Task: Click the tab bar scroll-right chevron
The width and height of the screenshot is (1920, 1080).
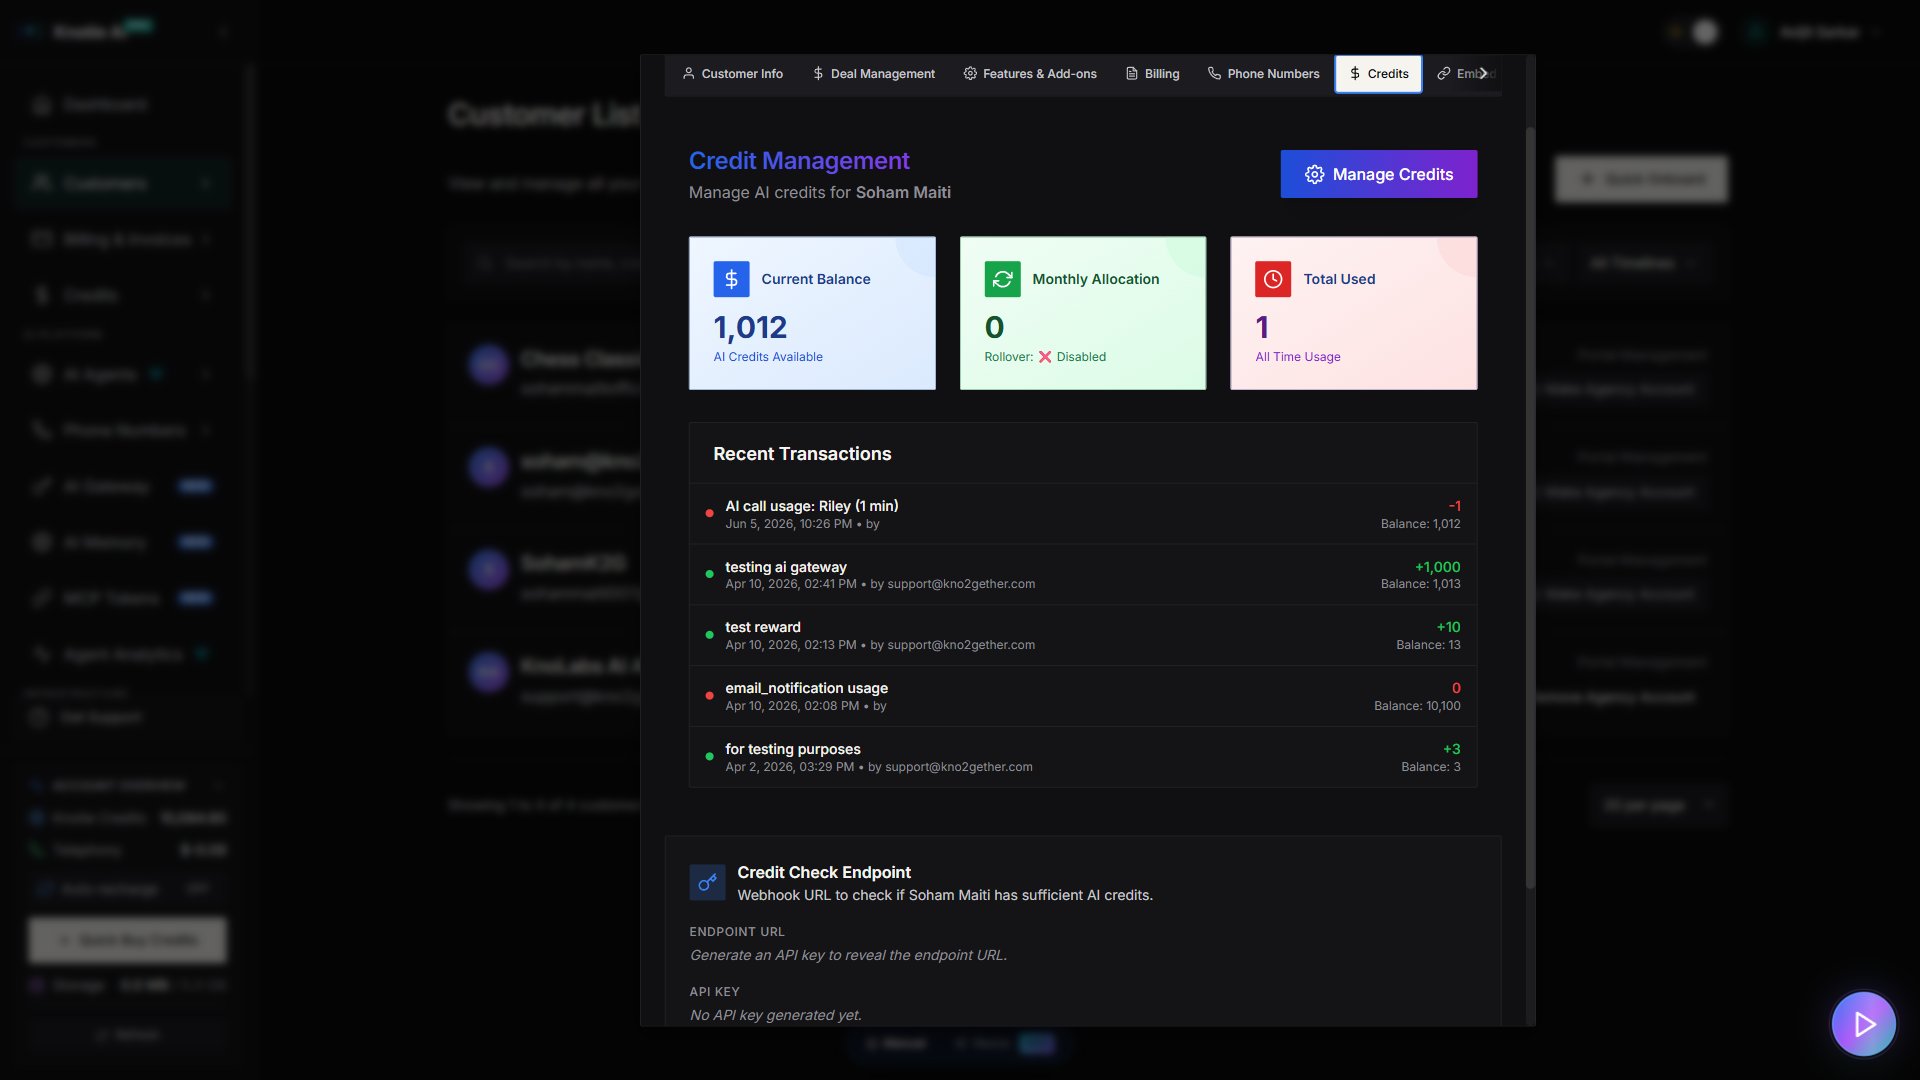Action: point(1483,73)
